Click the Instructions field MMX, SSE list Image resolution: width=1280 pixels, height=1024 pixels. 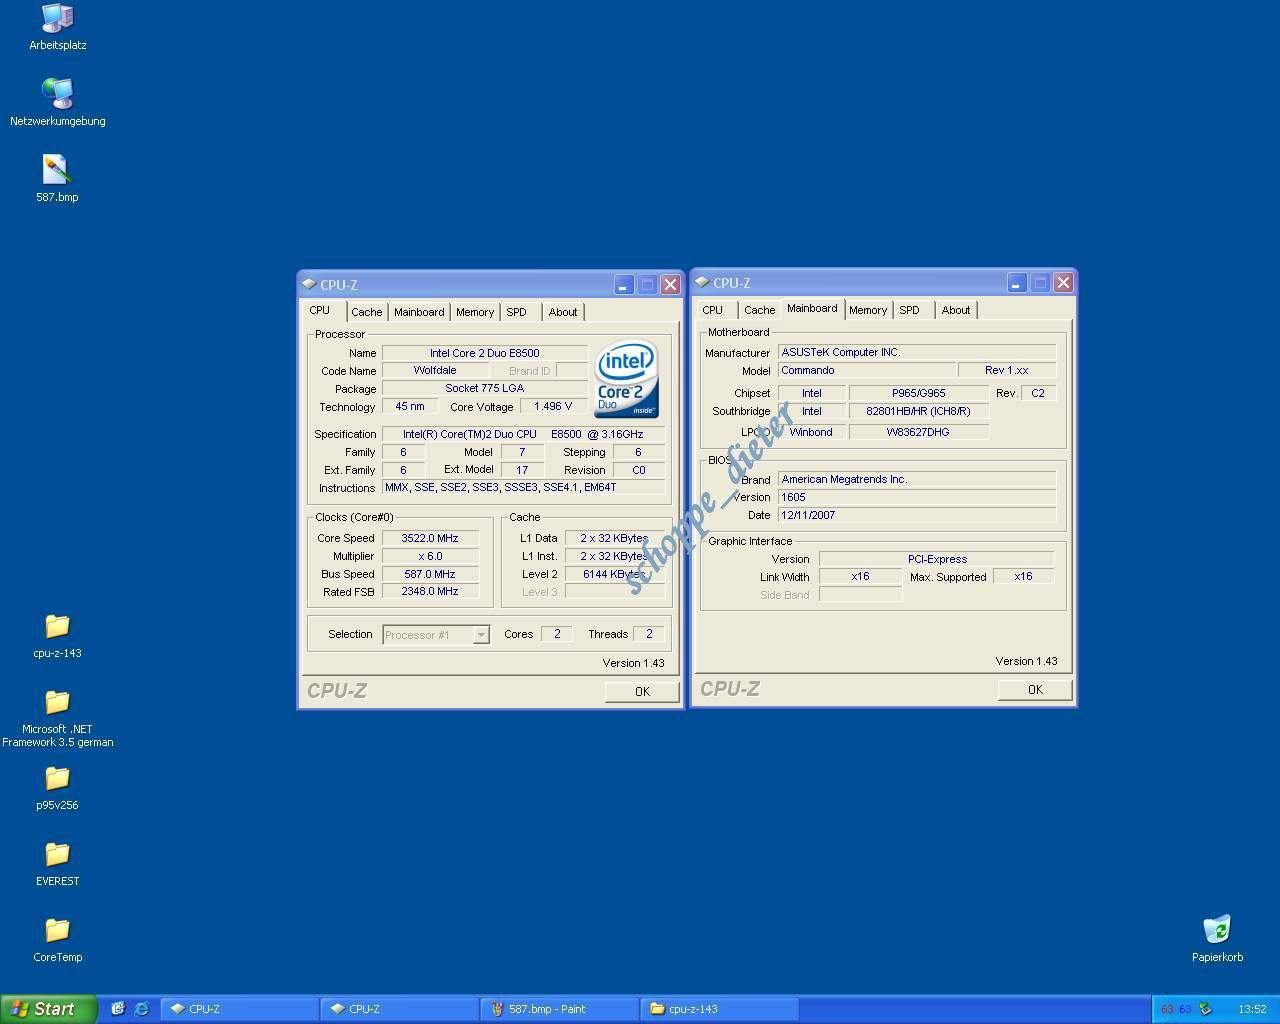523,488
